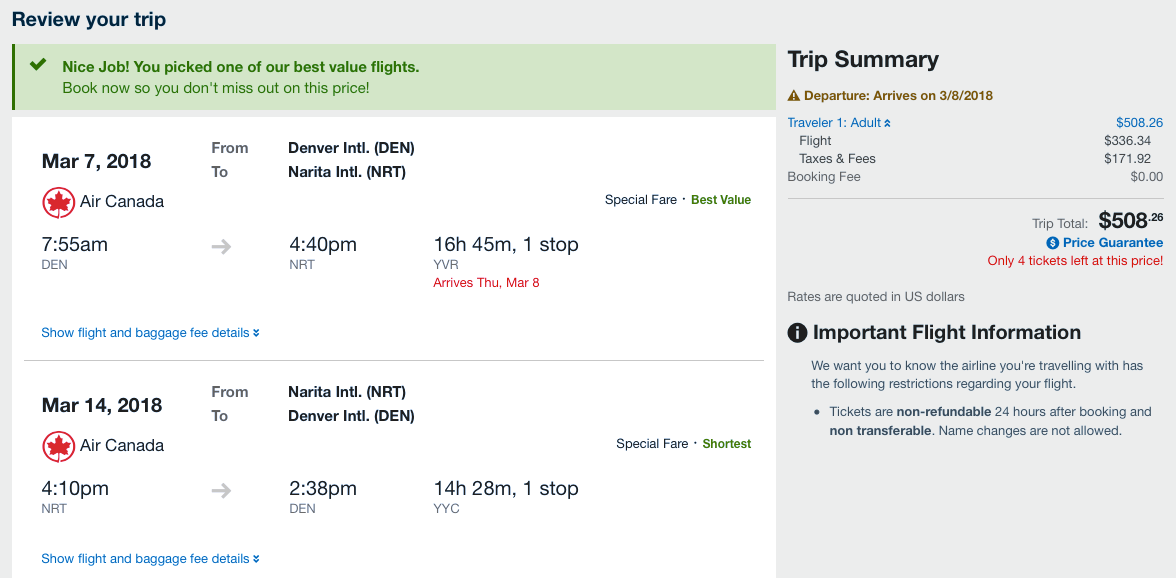
Task: Click the departure flight arrow icon
Action: click(x=222, y=246)
